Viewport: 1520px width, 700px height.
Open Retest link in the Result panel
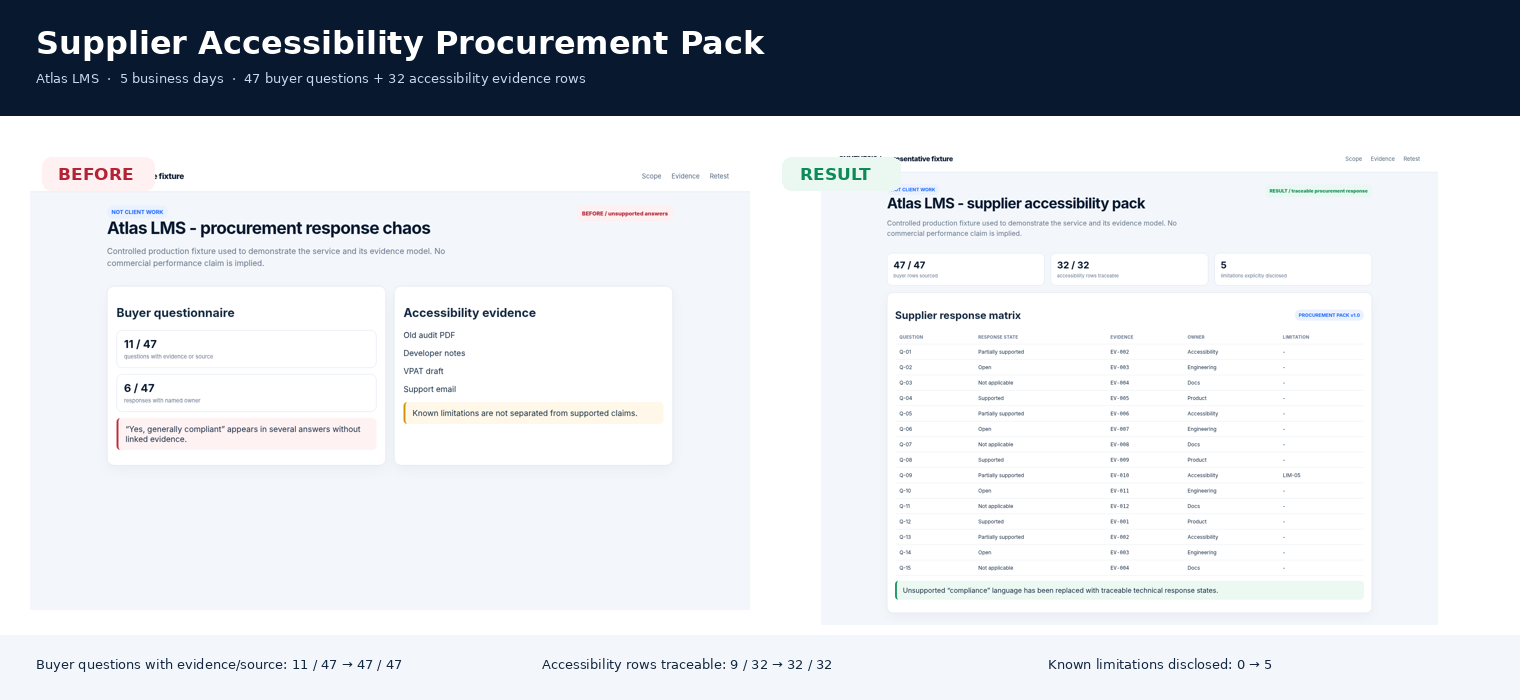[1411, 159]
